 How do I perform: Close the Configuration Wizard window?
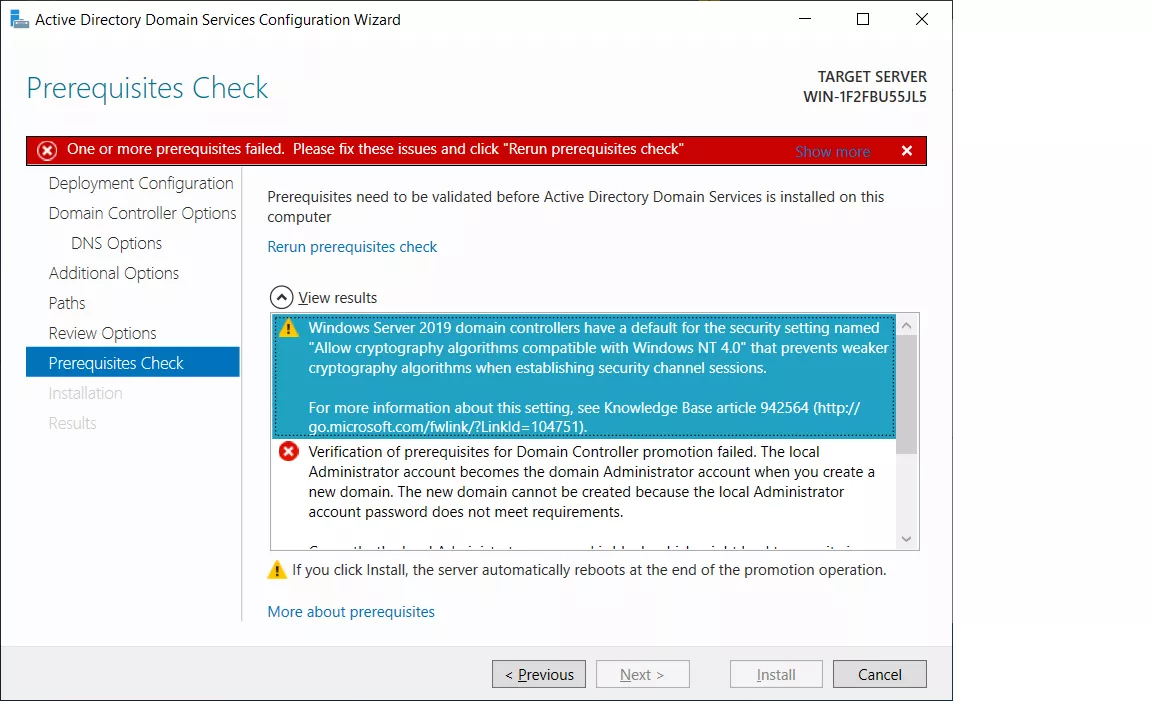922,19
